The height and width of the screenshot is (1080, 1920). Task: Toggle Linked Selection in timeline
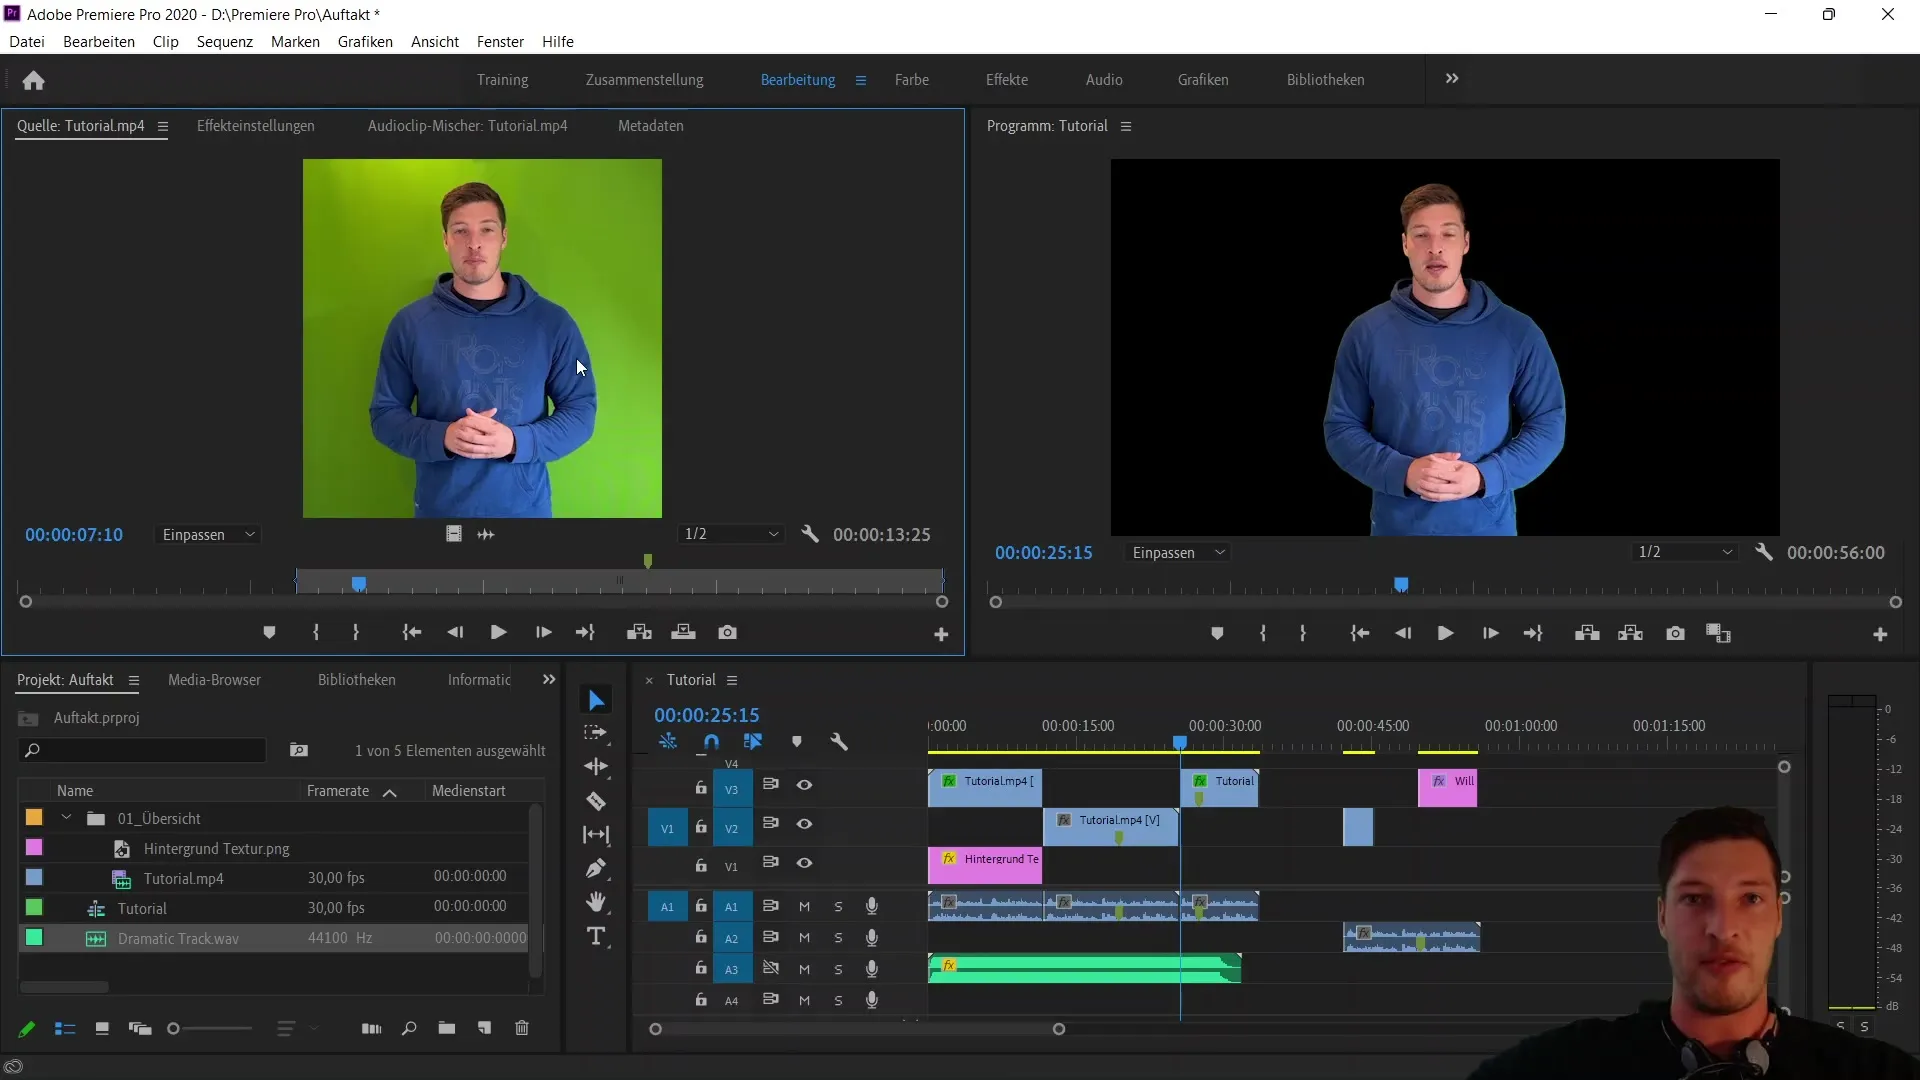753,742
